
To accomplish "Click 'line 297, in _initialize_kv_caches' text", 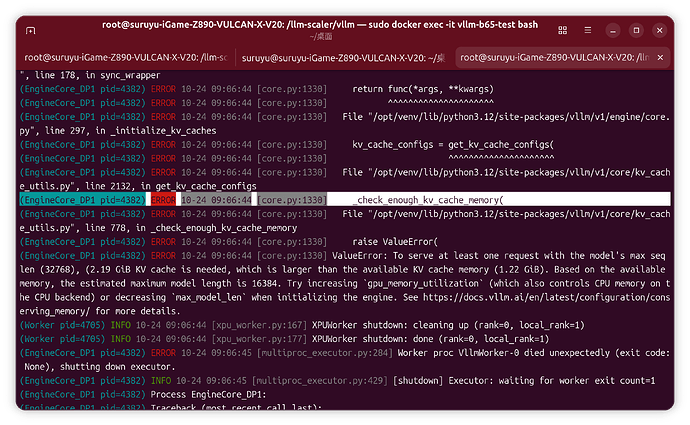I will tap(131, 131).
